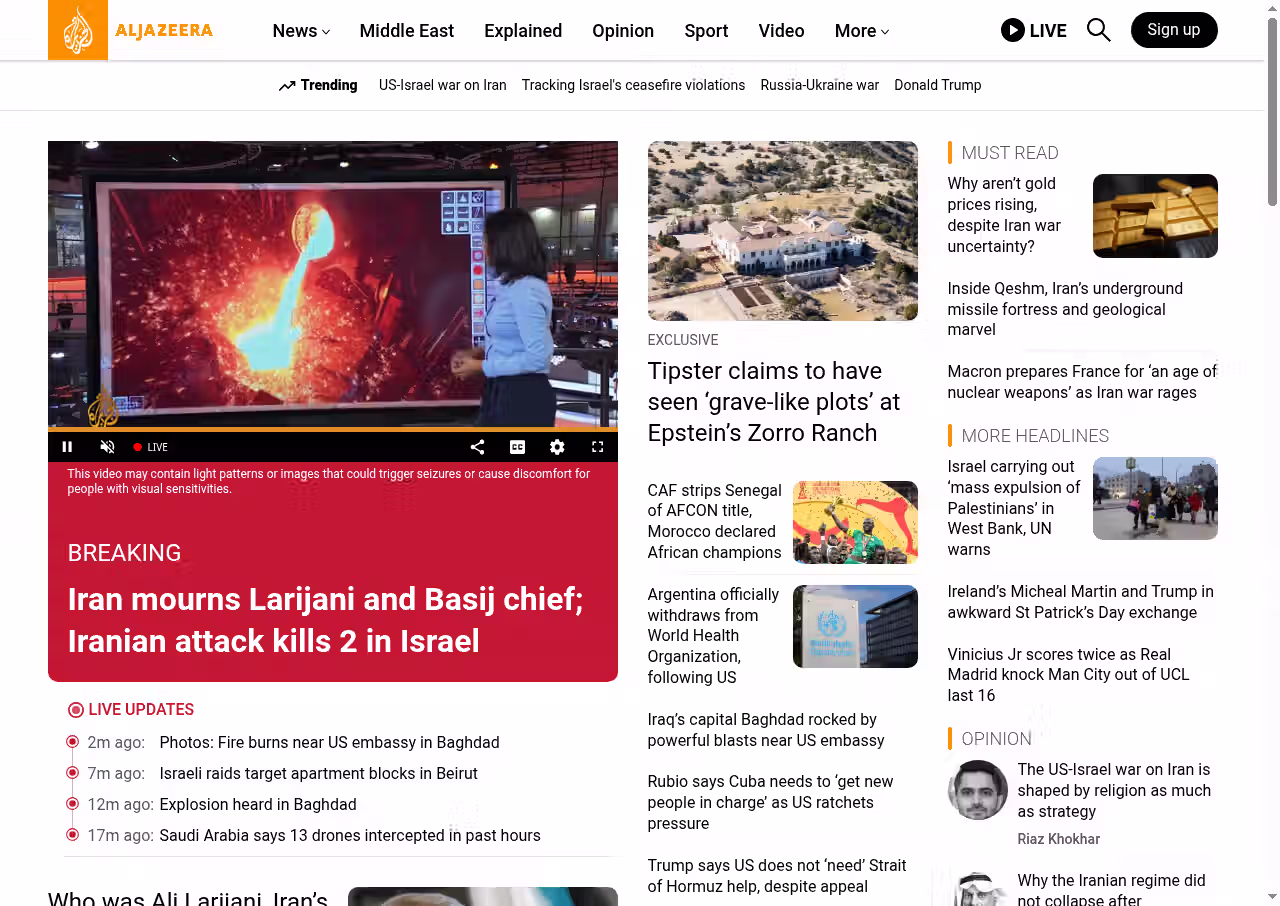Share the live video
This screenshot has height=906, width=1280.
478,447
